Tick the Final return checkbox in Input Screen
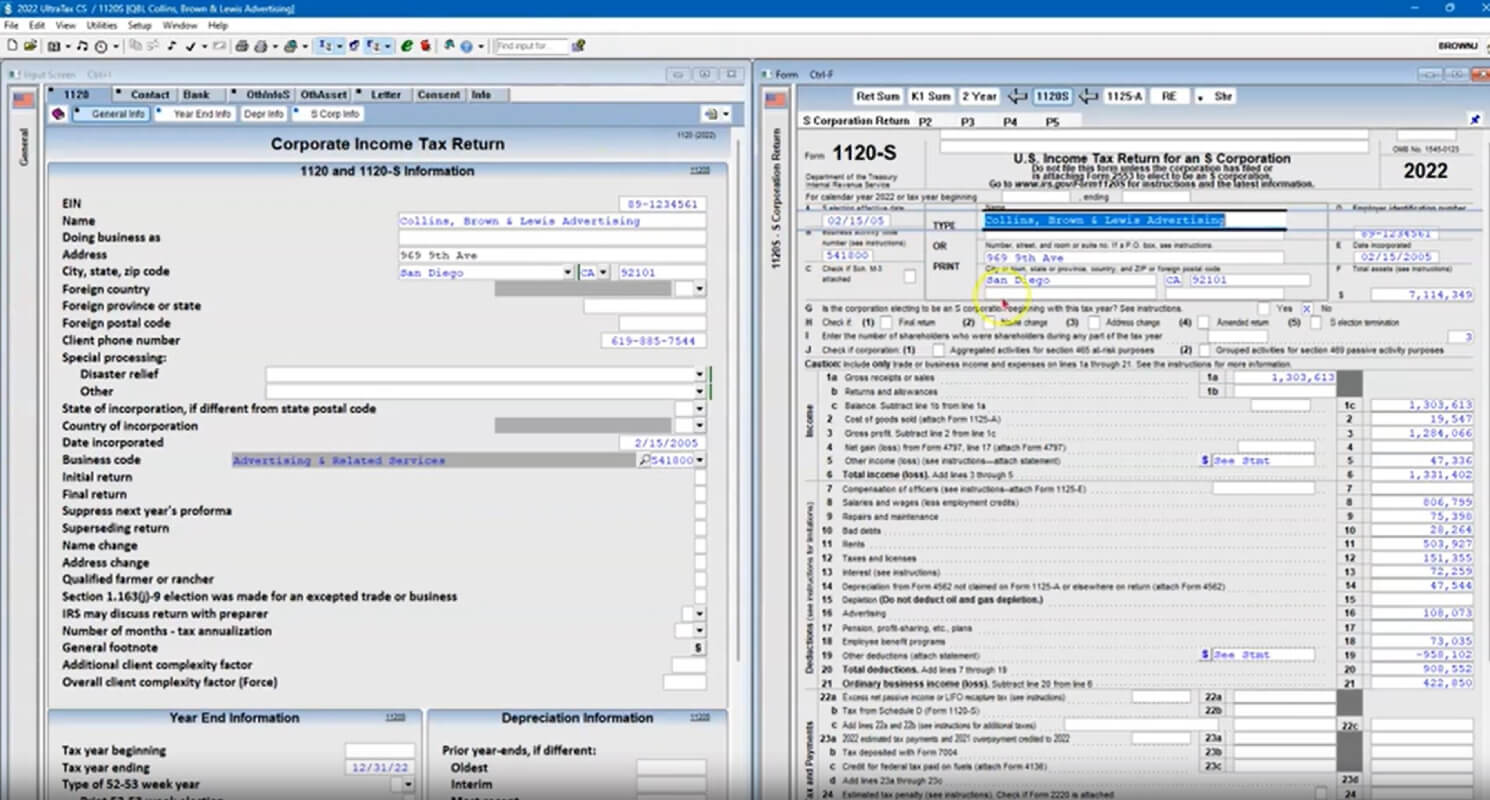 coord(700,494)
